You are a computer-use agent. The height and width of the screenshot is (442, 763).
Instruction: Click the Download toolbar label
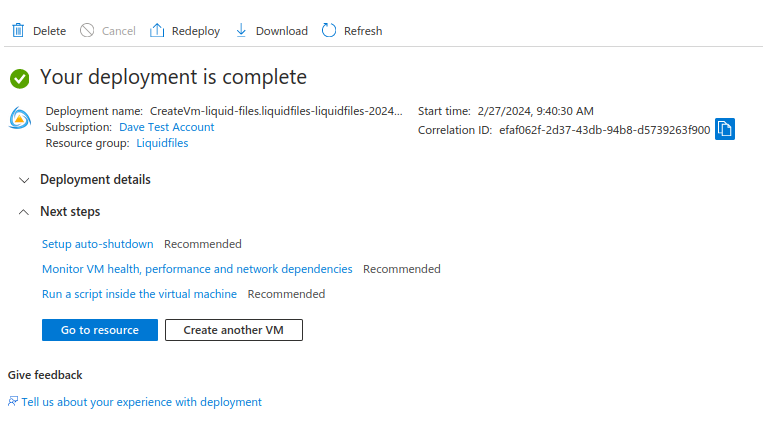click(x=282, y=31)
